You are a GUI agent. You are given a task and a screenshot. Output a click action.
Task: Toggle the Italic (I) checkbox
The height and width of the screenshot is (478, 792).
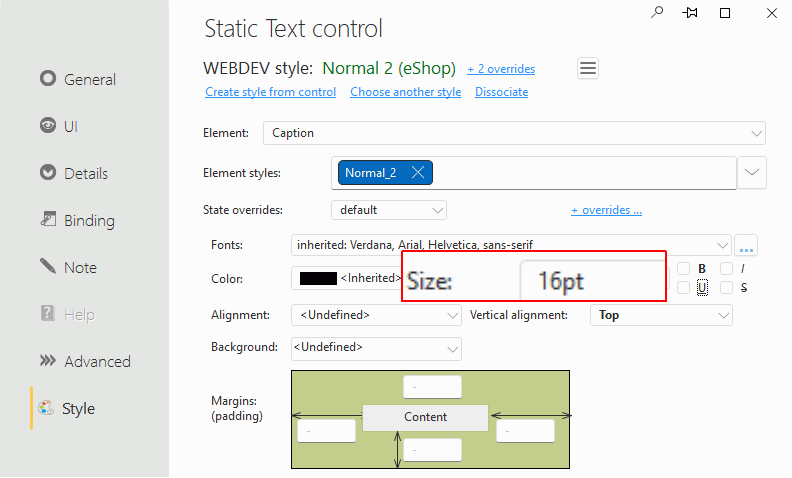726,268
